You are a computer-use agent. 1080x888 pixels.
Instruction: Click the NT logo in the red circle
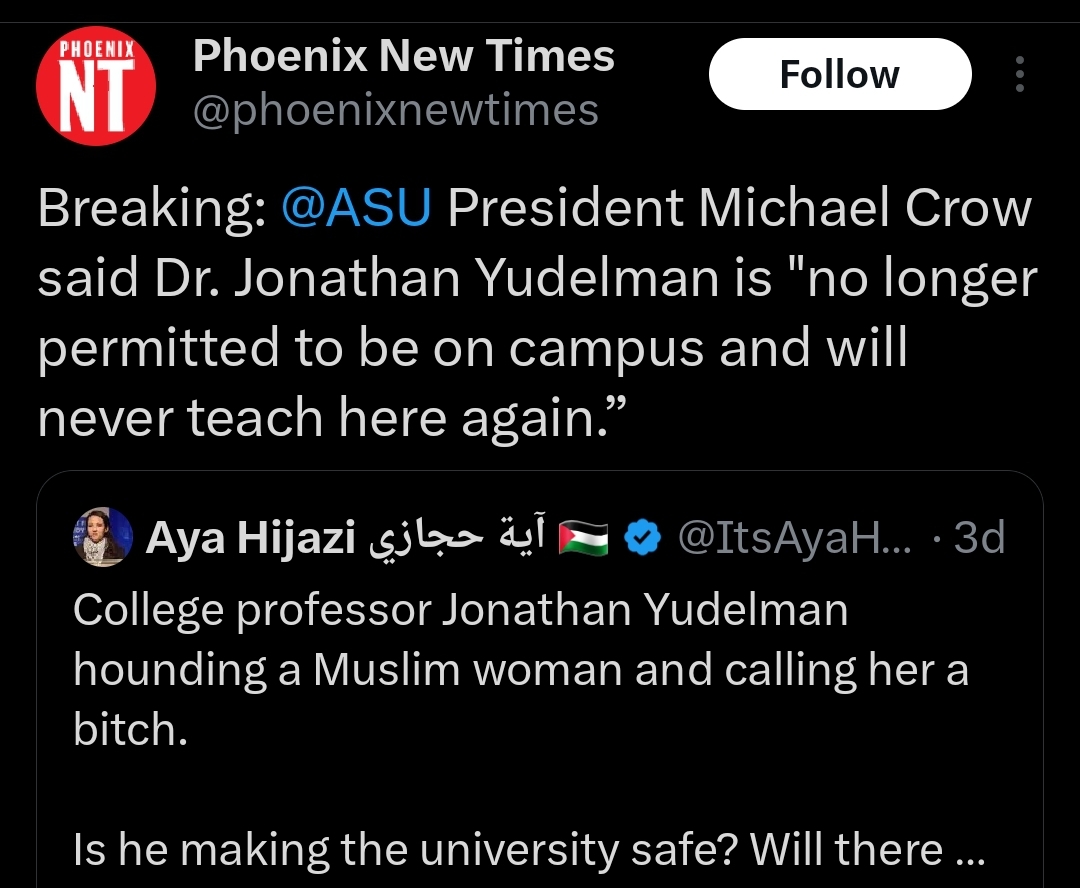(96, 94)
